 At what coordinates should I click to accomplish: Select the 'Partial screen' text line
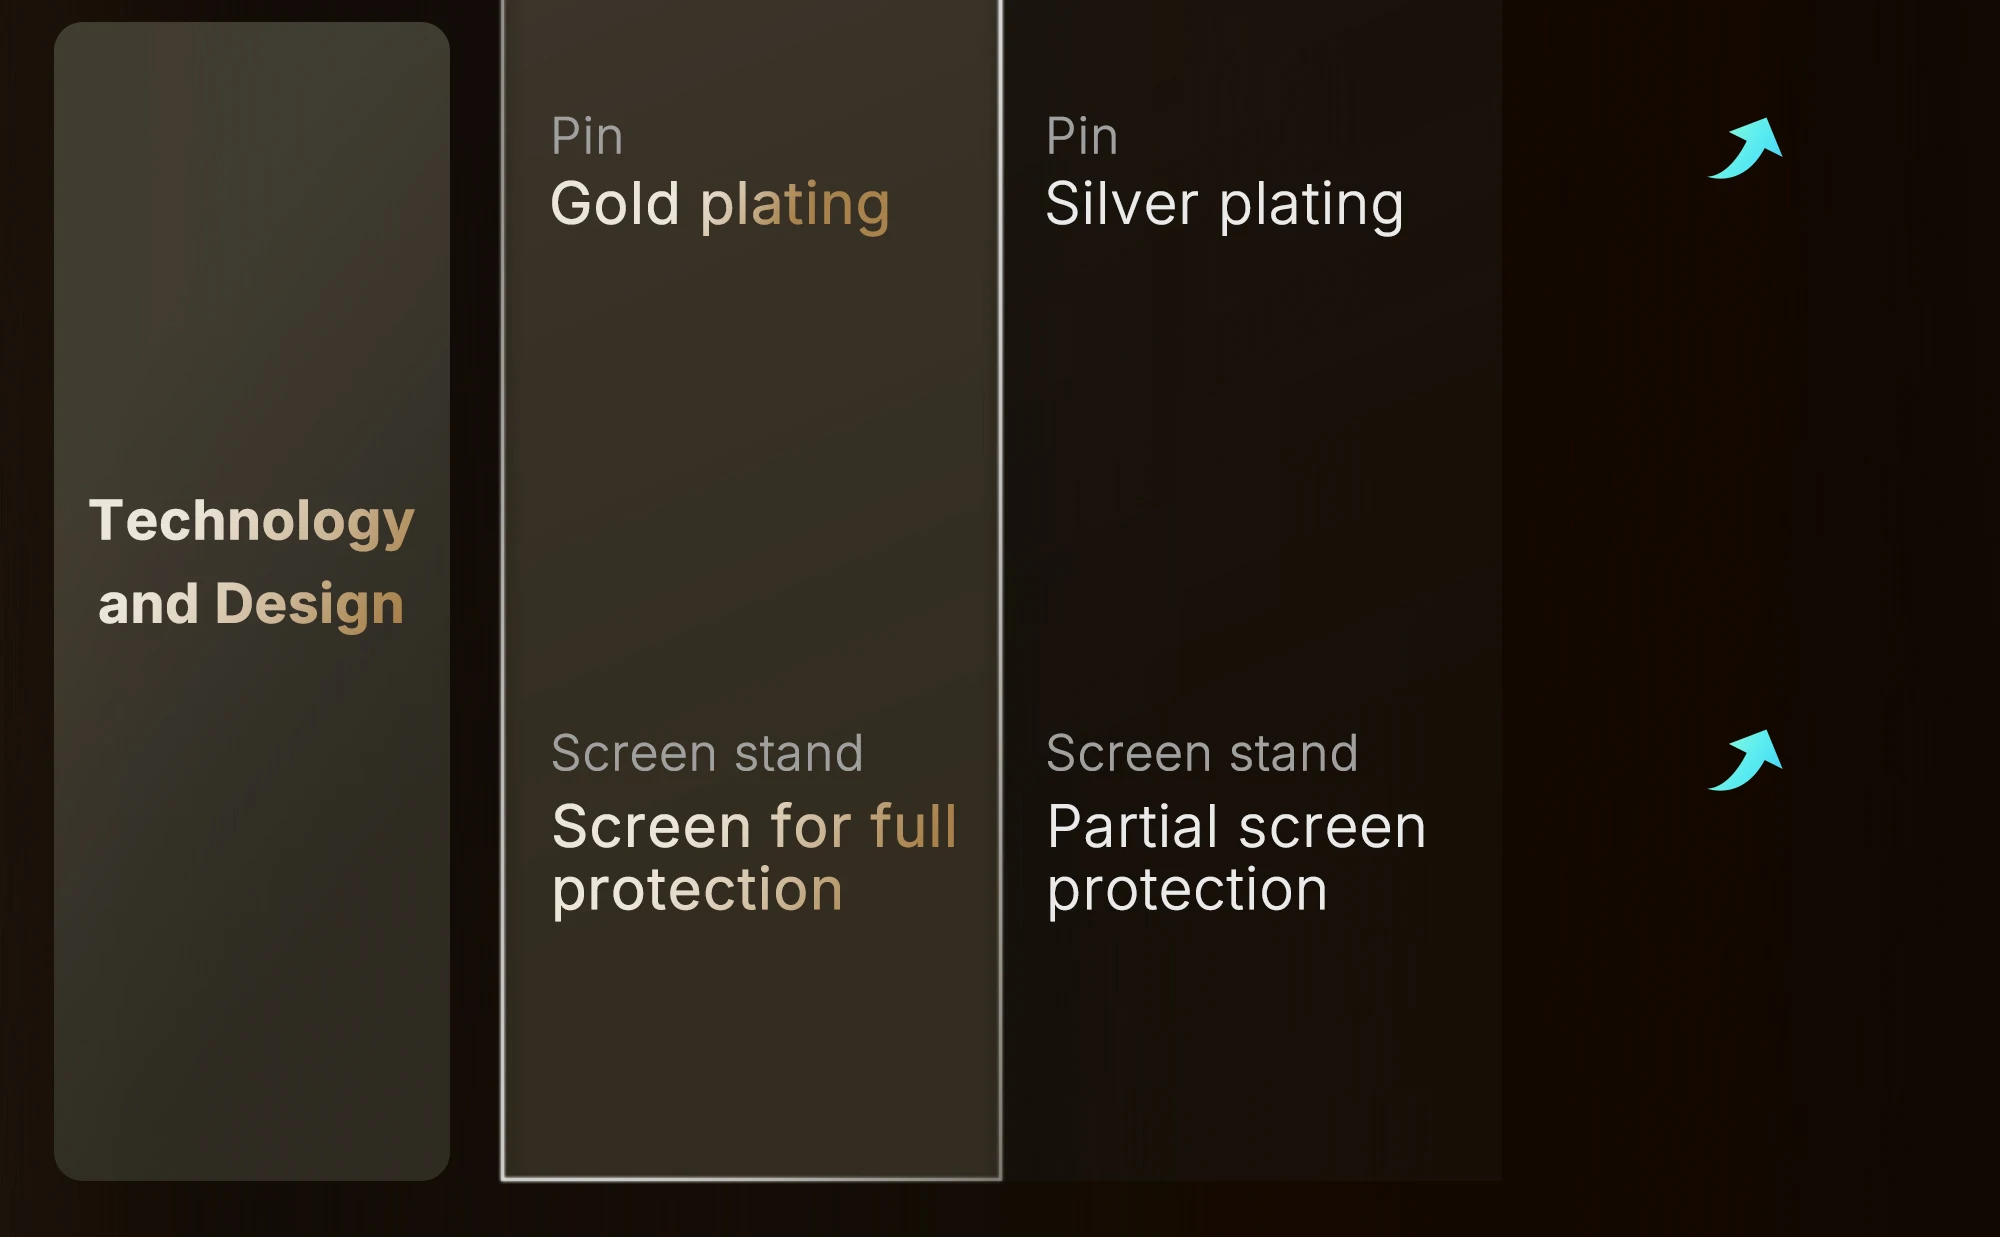pyautogui.click(x=1236, y=827)
